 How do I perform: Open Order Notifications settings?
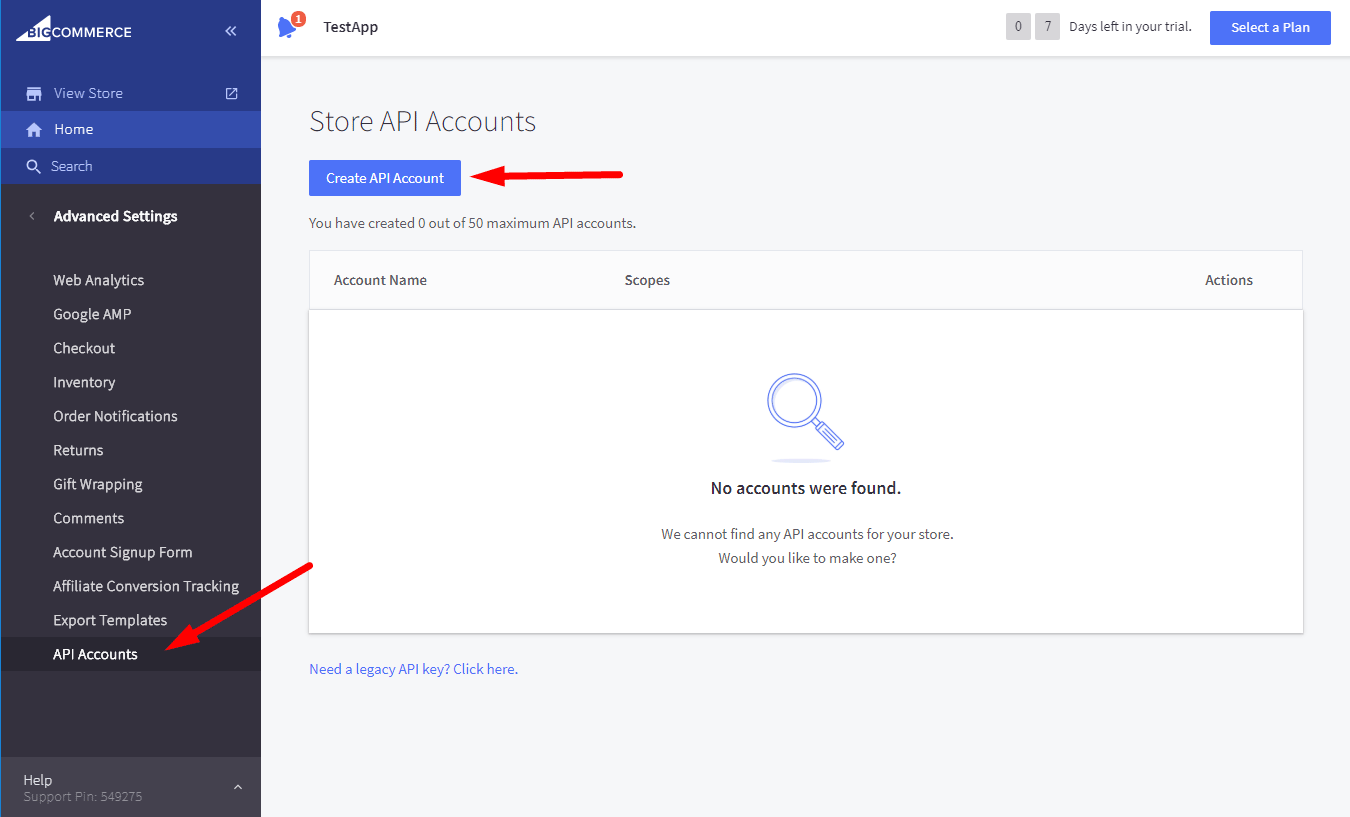click(x=115, y=416)
